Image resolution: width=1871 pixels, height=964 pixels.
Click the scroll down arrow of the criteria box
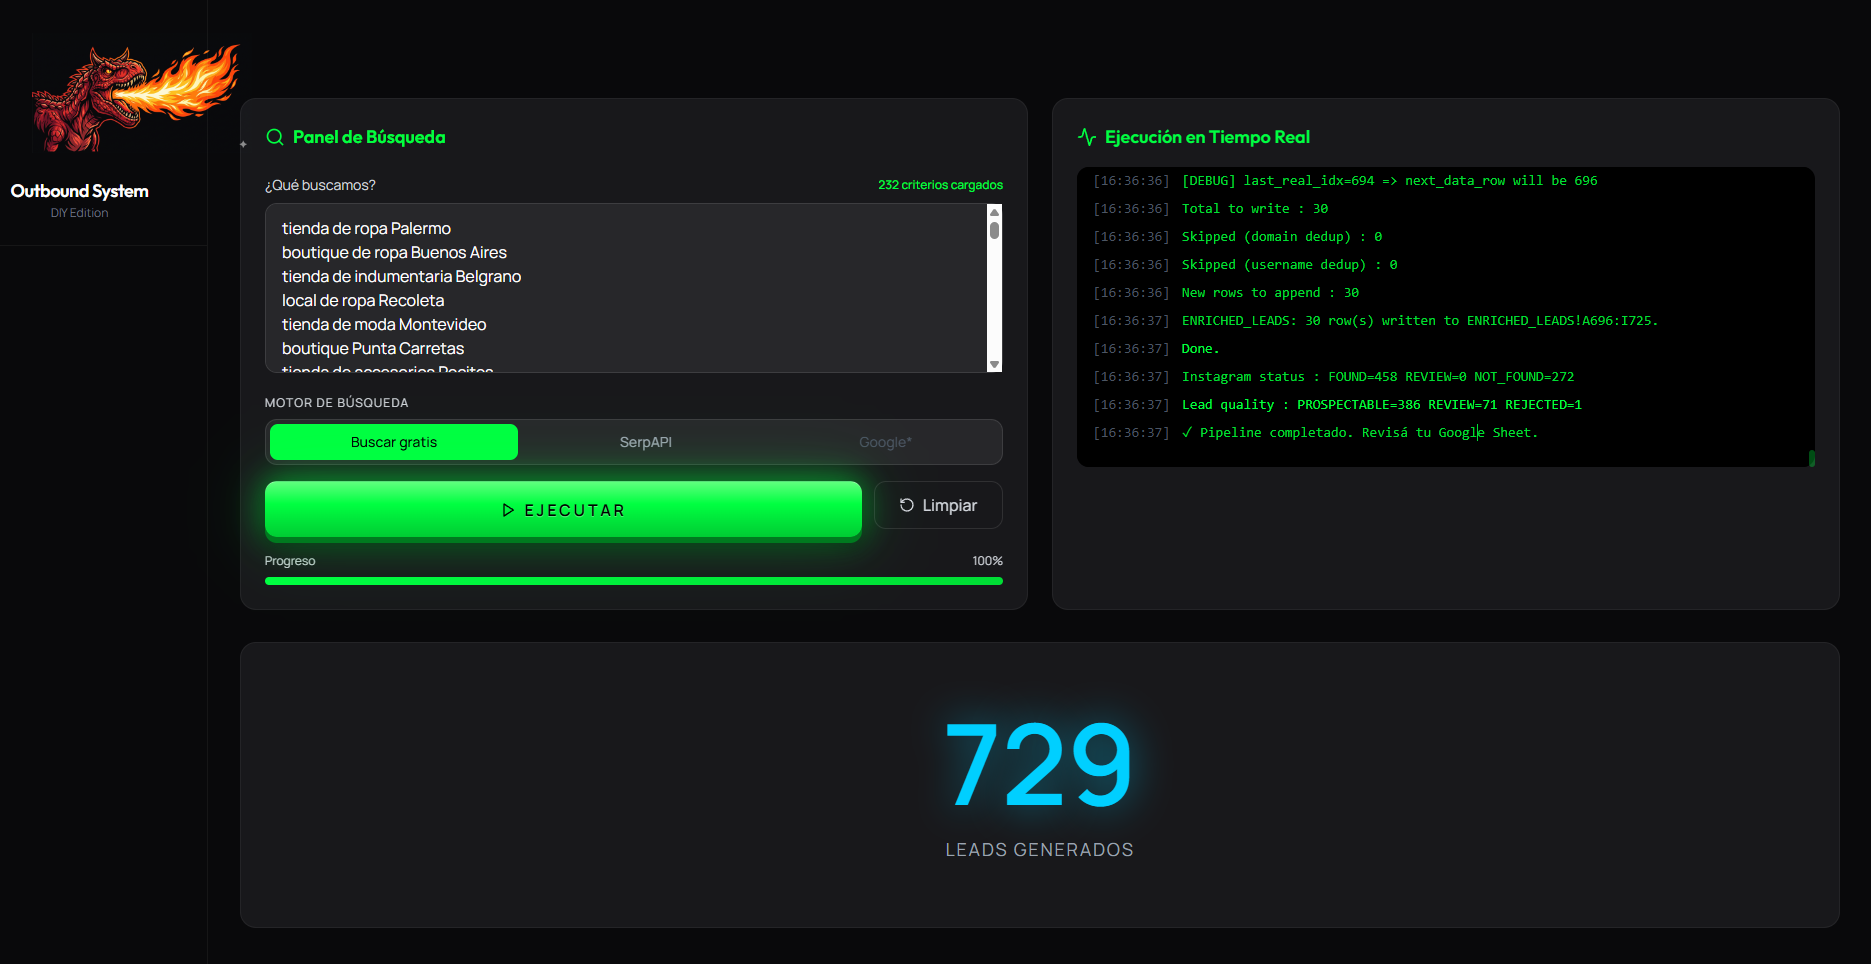[x=994, y=364]
